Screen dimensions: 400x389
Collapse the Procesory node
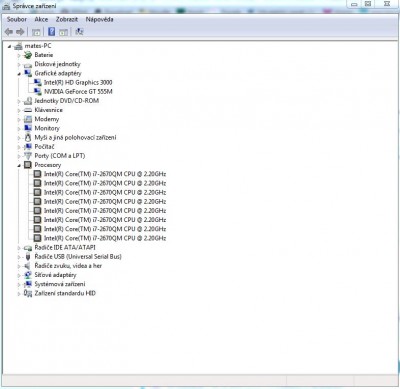pyautogui.click(x=19, y=165)
